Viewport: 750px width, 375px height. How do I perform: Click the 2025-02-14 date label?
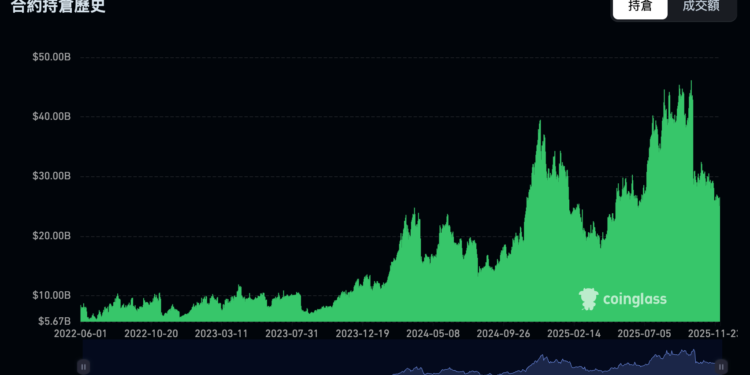tap(574, 333)
